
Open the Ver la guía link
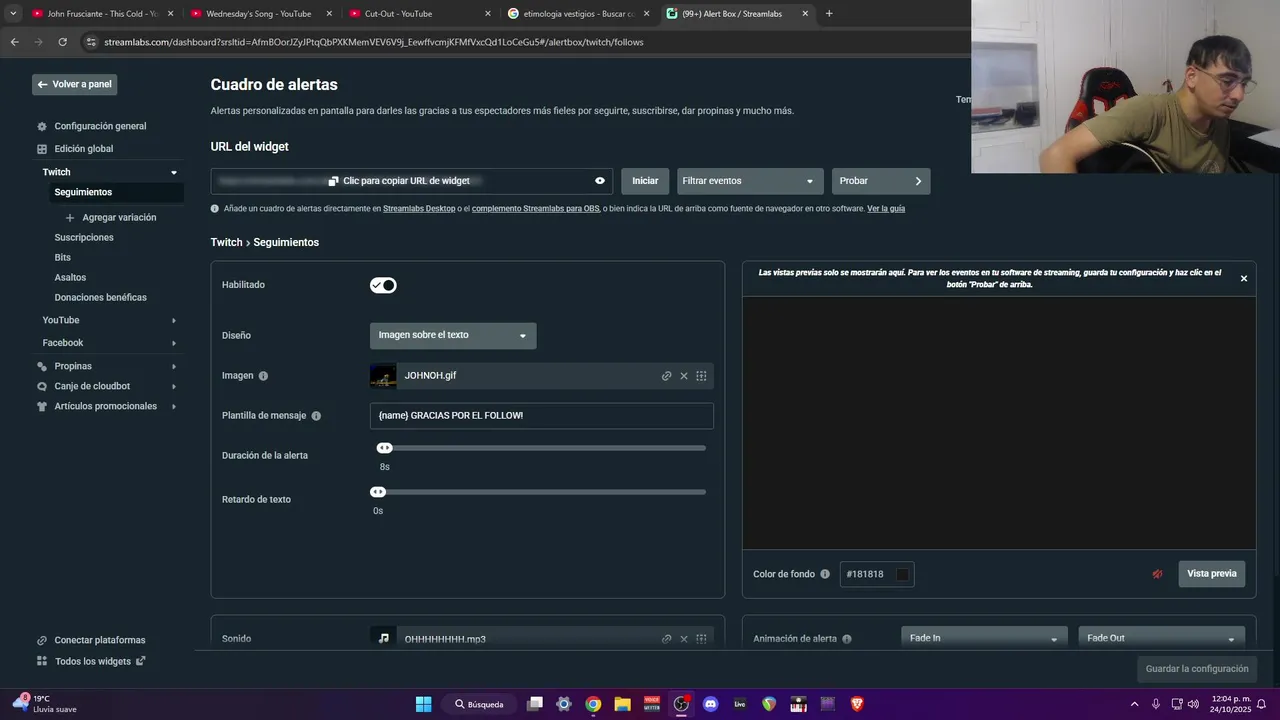pos(886,209)
